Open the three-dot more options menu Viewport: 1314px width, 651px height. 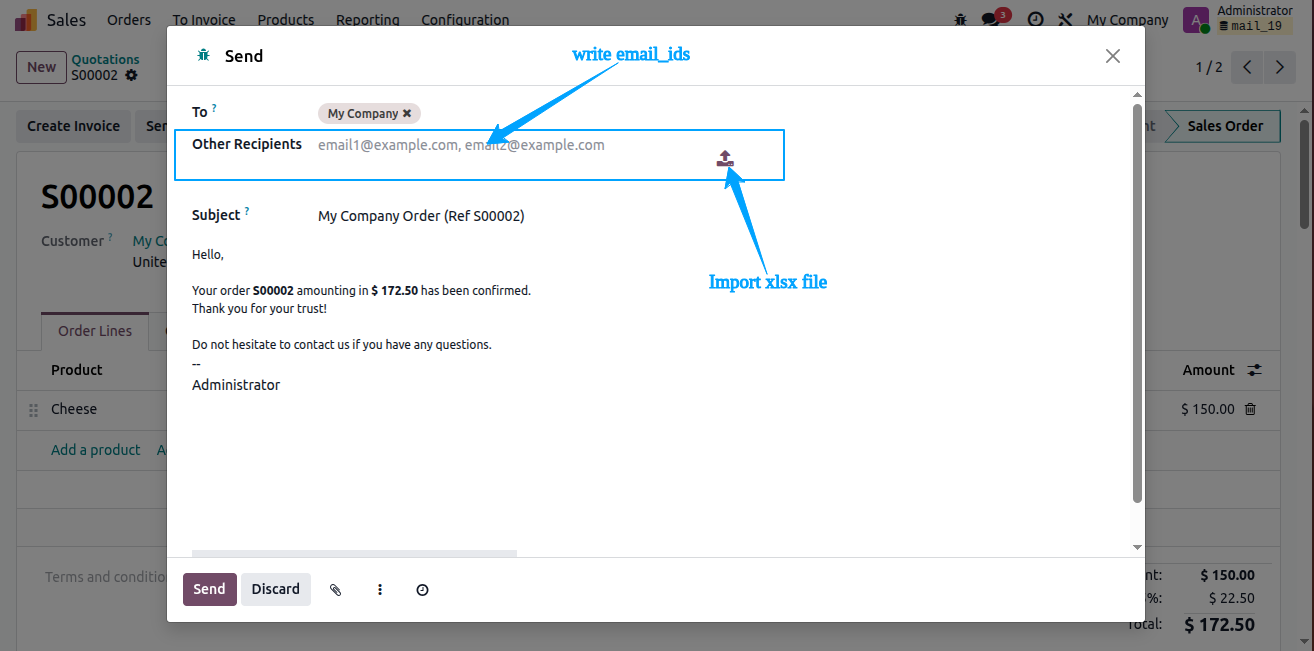(x=380, y=590)
